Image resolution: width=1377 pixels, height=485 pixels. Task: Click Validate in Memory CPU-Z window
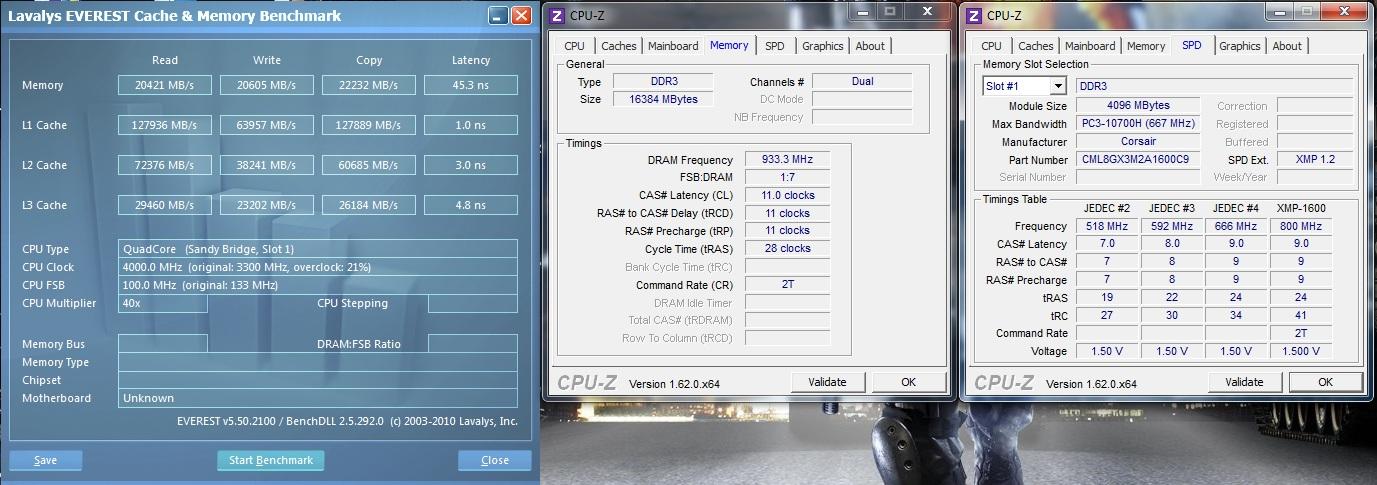(827, 382)
